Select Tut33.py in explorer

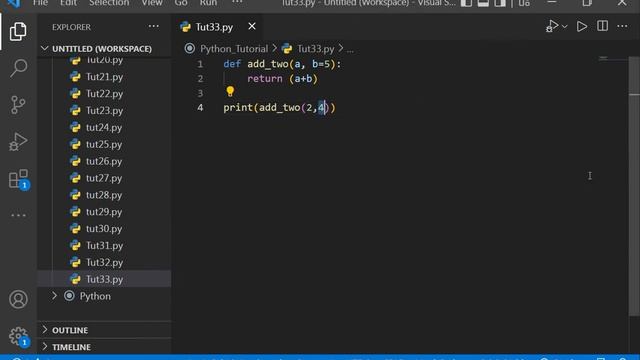point(104,279)
